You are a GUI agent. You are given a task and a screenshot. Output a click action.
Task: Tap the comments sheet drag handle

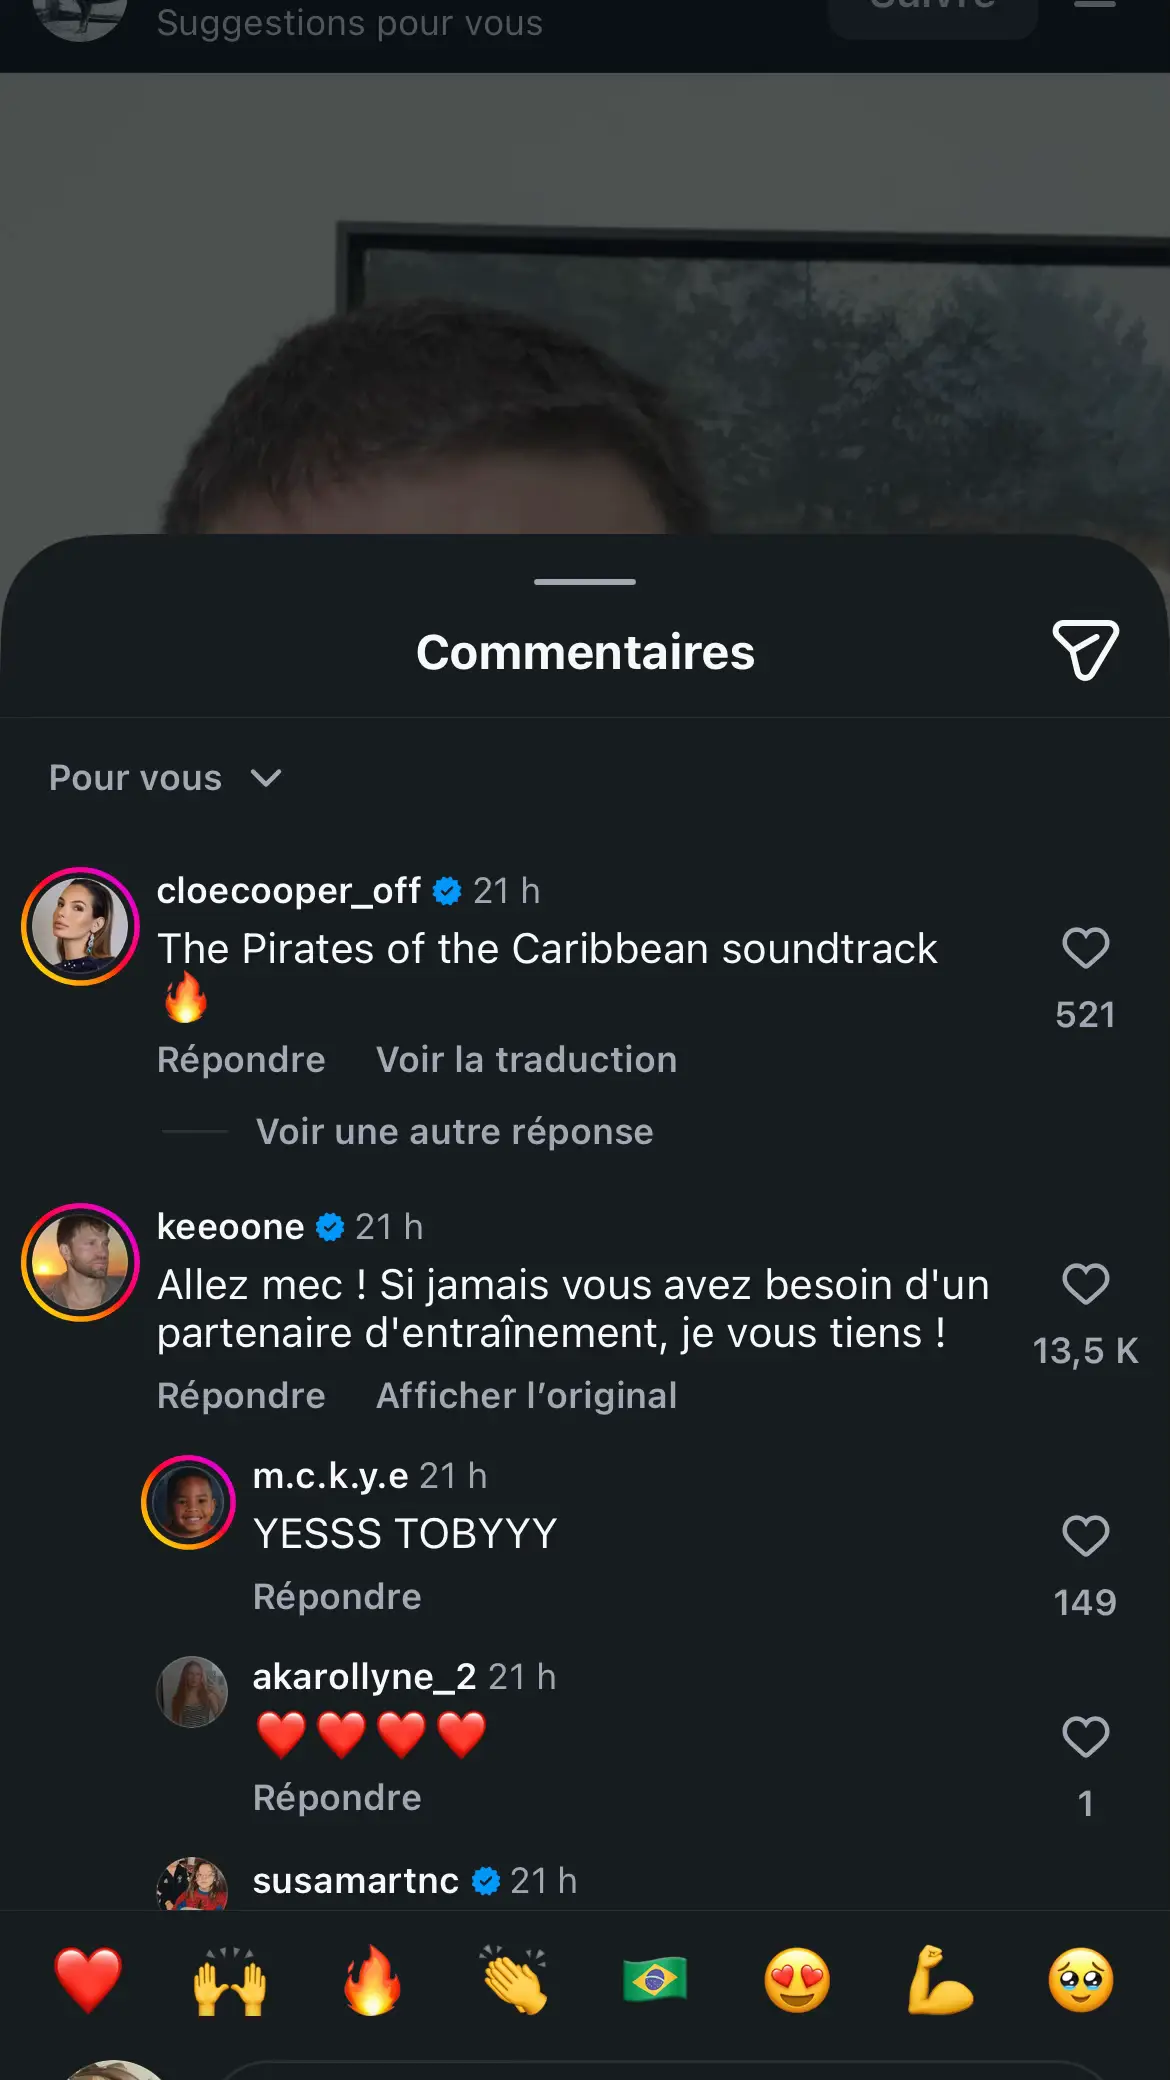point(585,581)
